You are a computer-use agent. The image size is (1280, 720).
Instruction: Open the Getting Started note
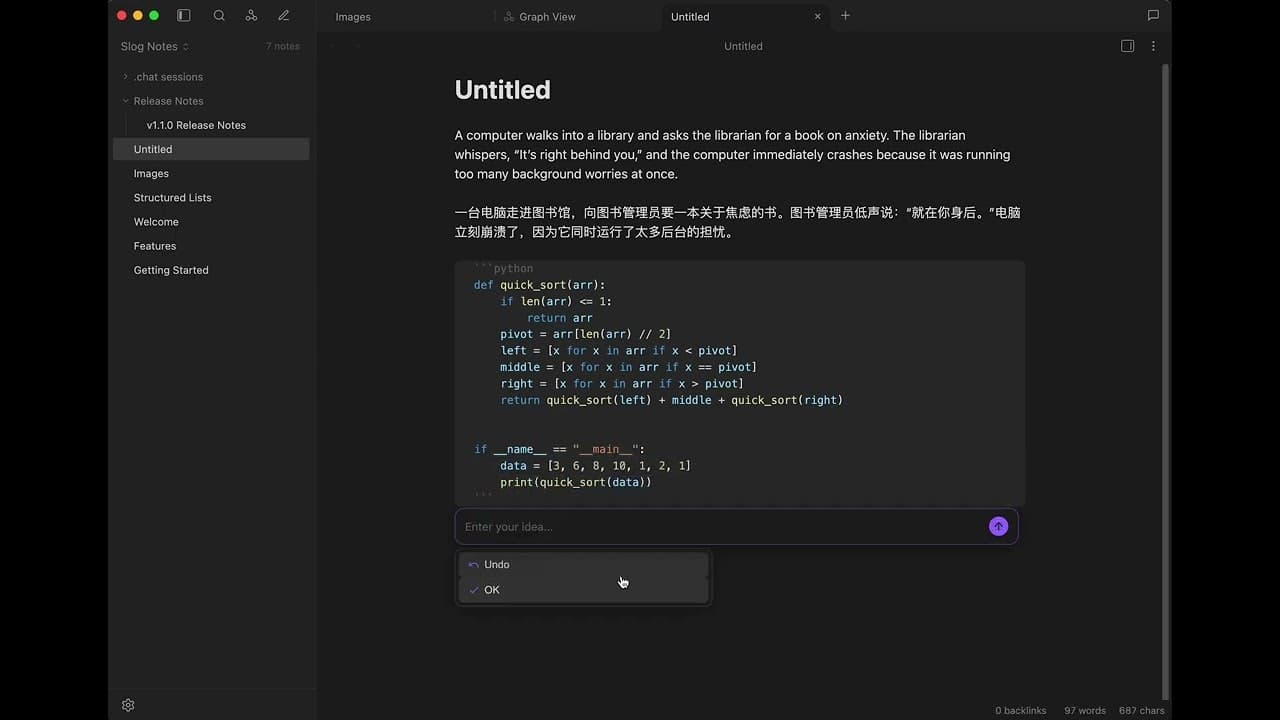[x=171, y=270]
